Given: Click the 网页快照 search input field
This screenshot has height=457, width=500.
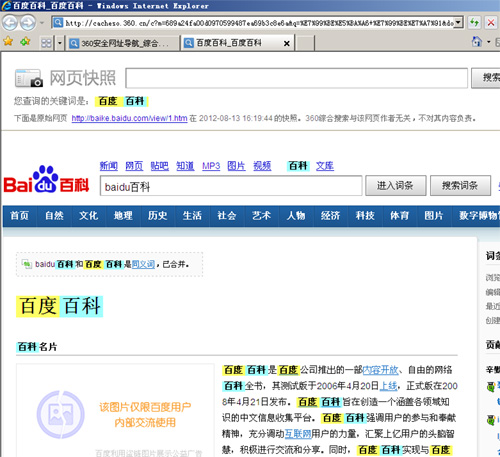Looking at the screenshot, I should coord(296,78).
